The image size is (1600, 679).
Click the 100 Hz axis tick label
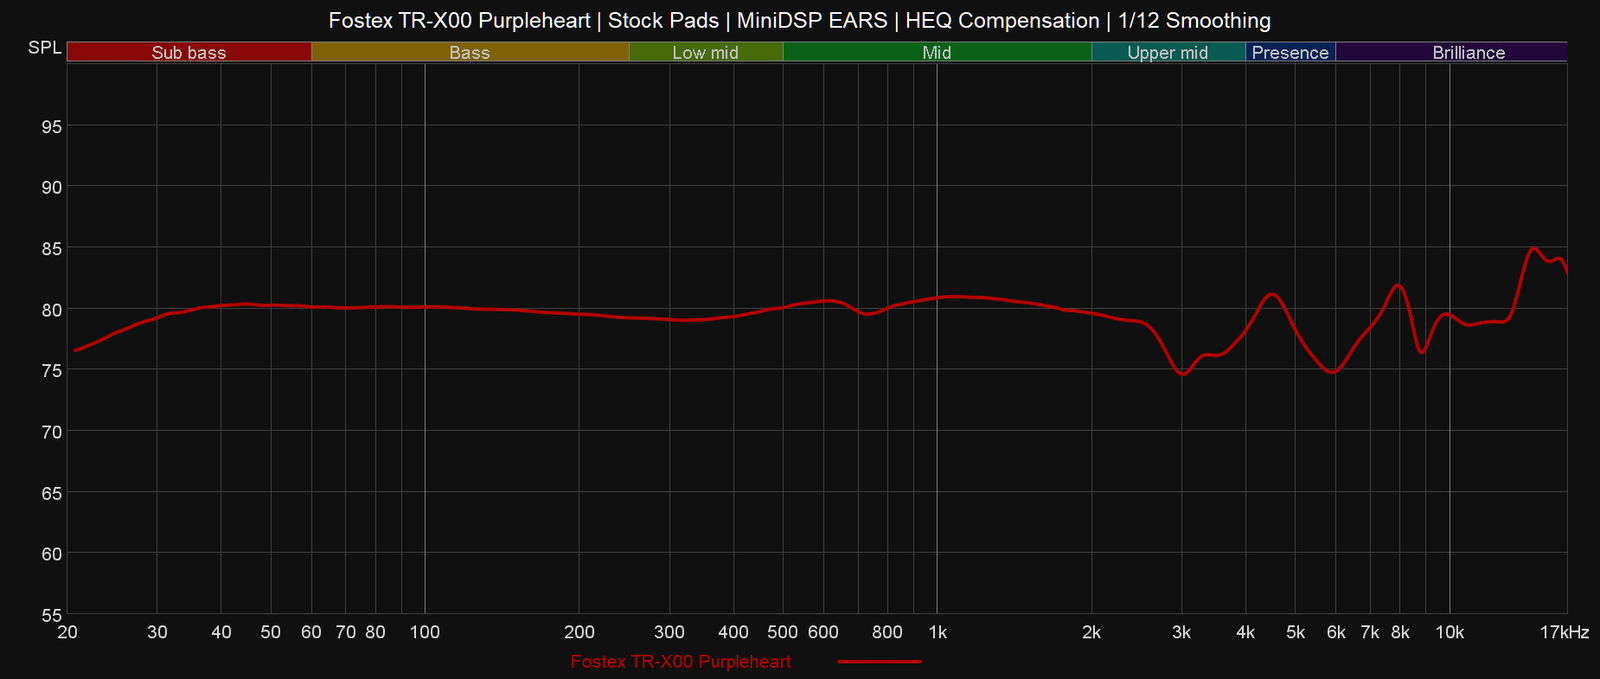coord(425,632)
